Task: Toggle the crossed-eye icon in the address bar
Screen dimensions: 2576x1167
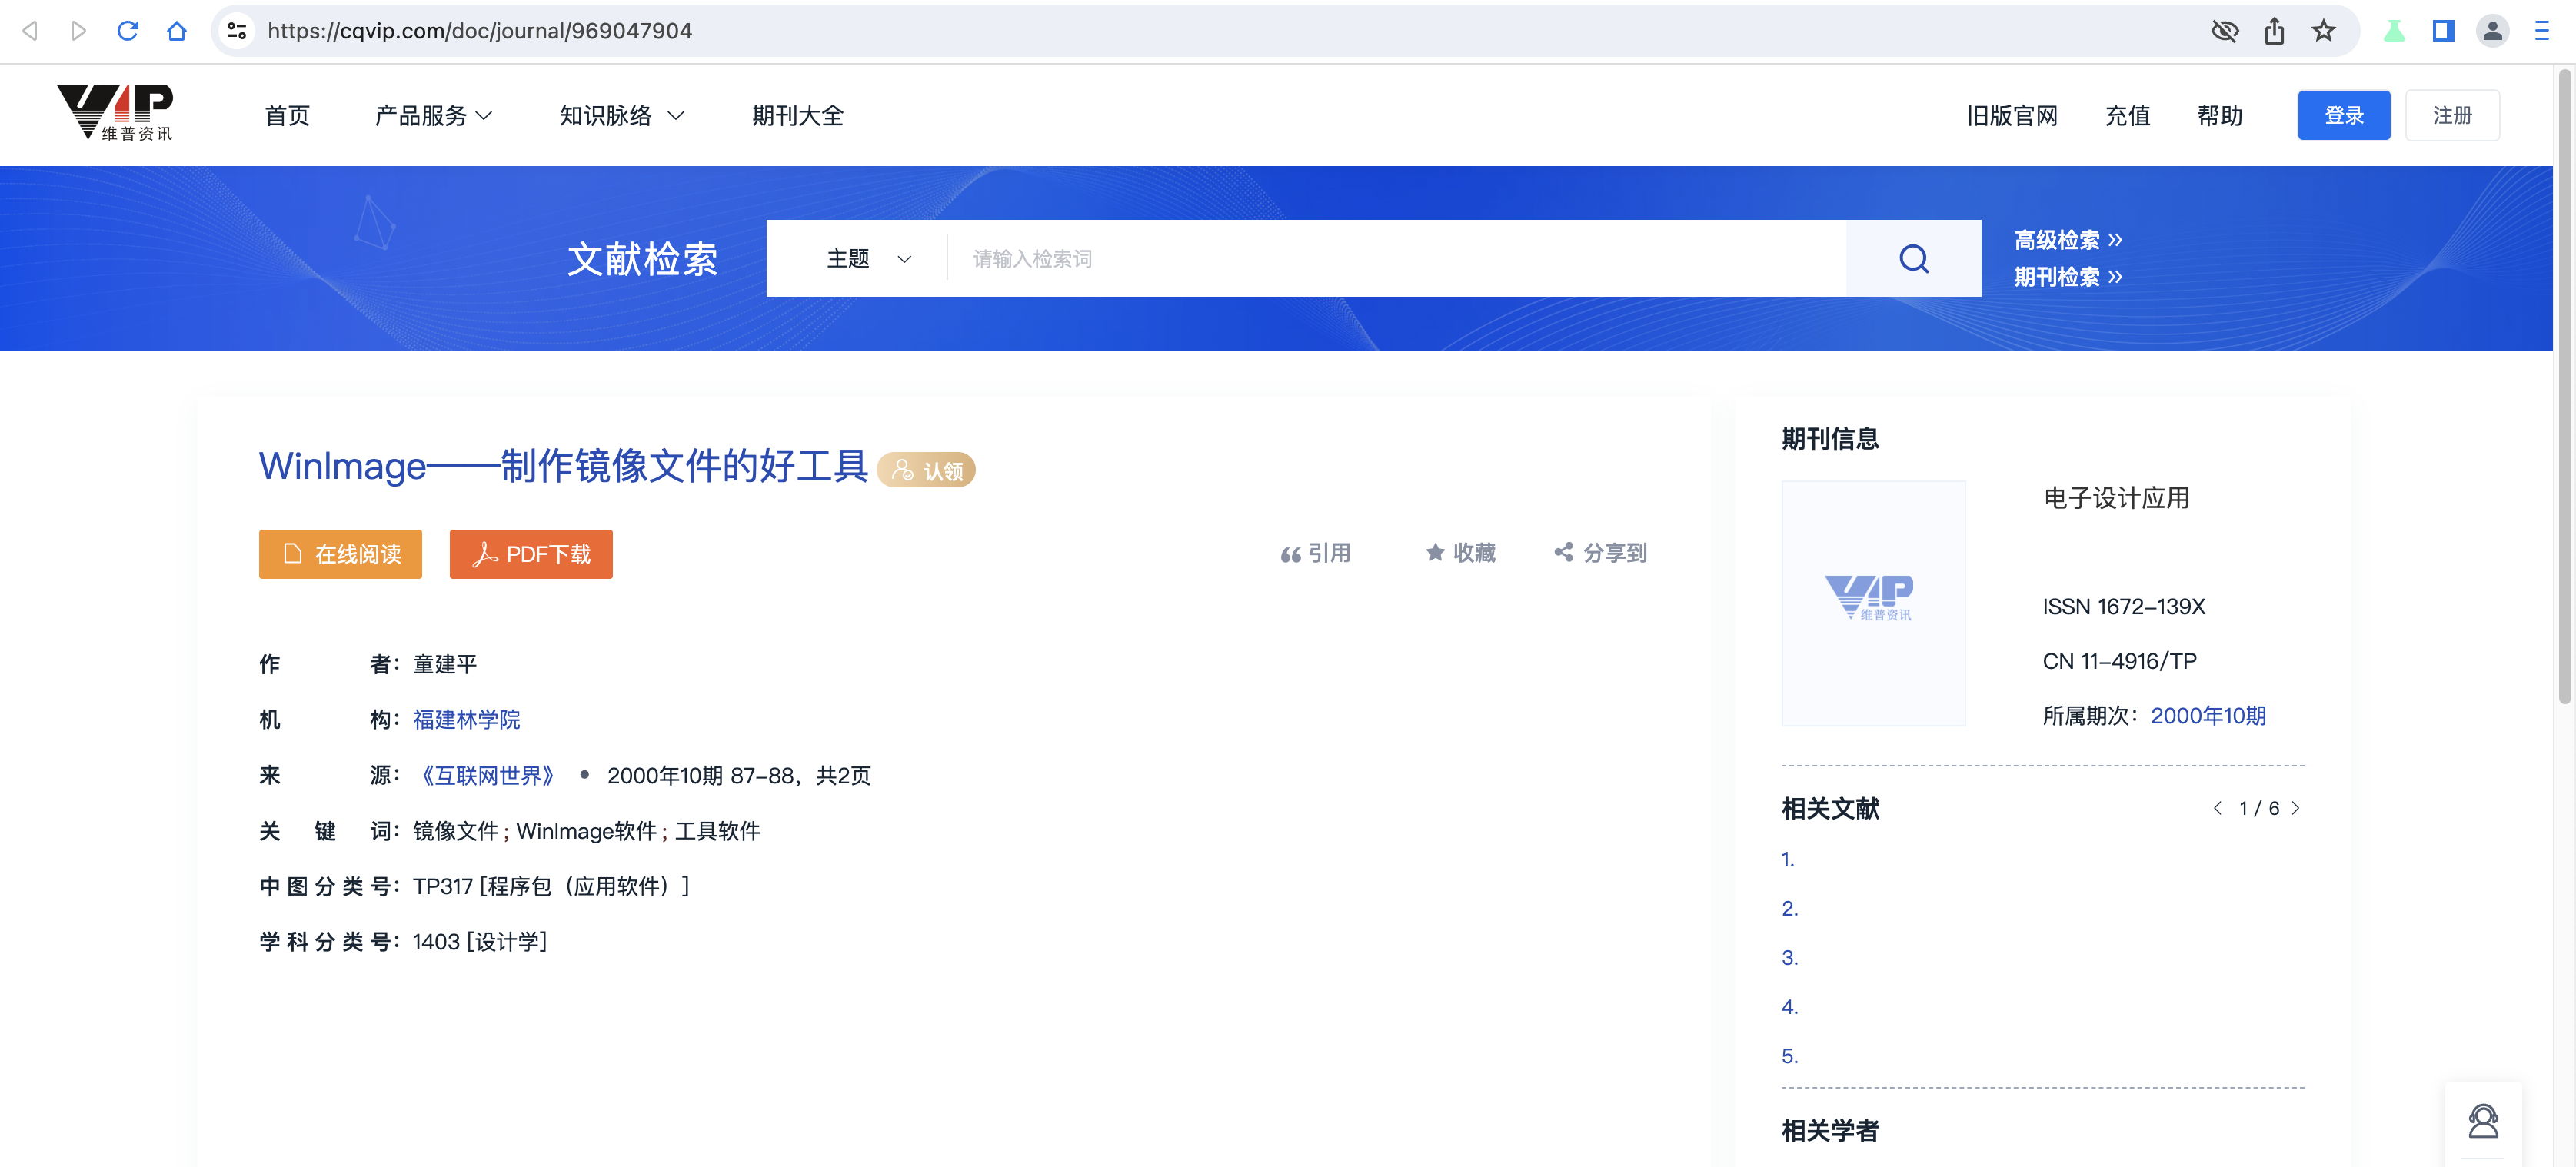Action: (2224, 30)
